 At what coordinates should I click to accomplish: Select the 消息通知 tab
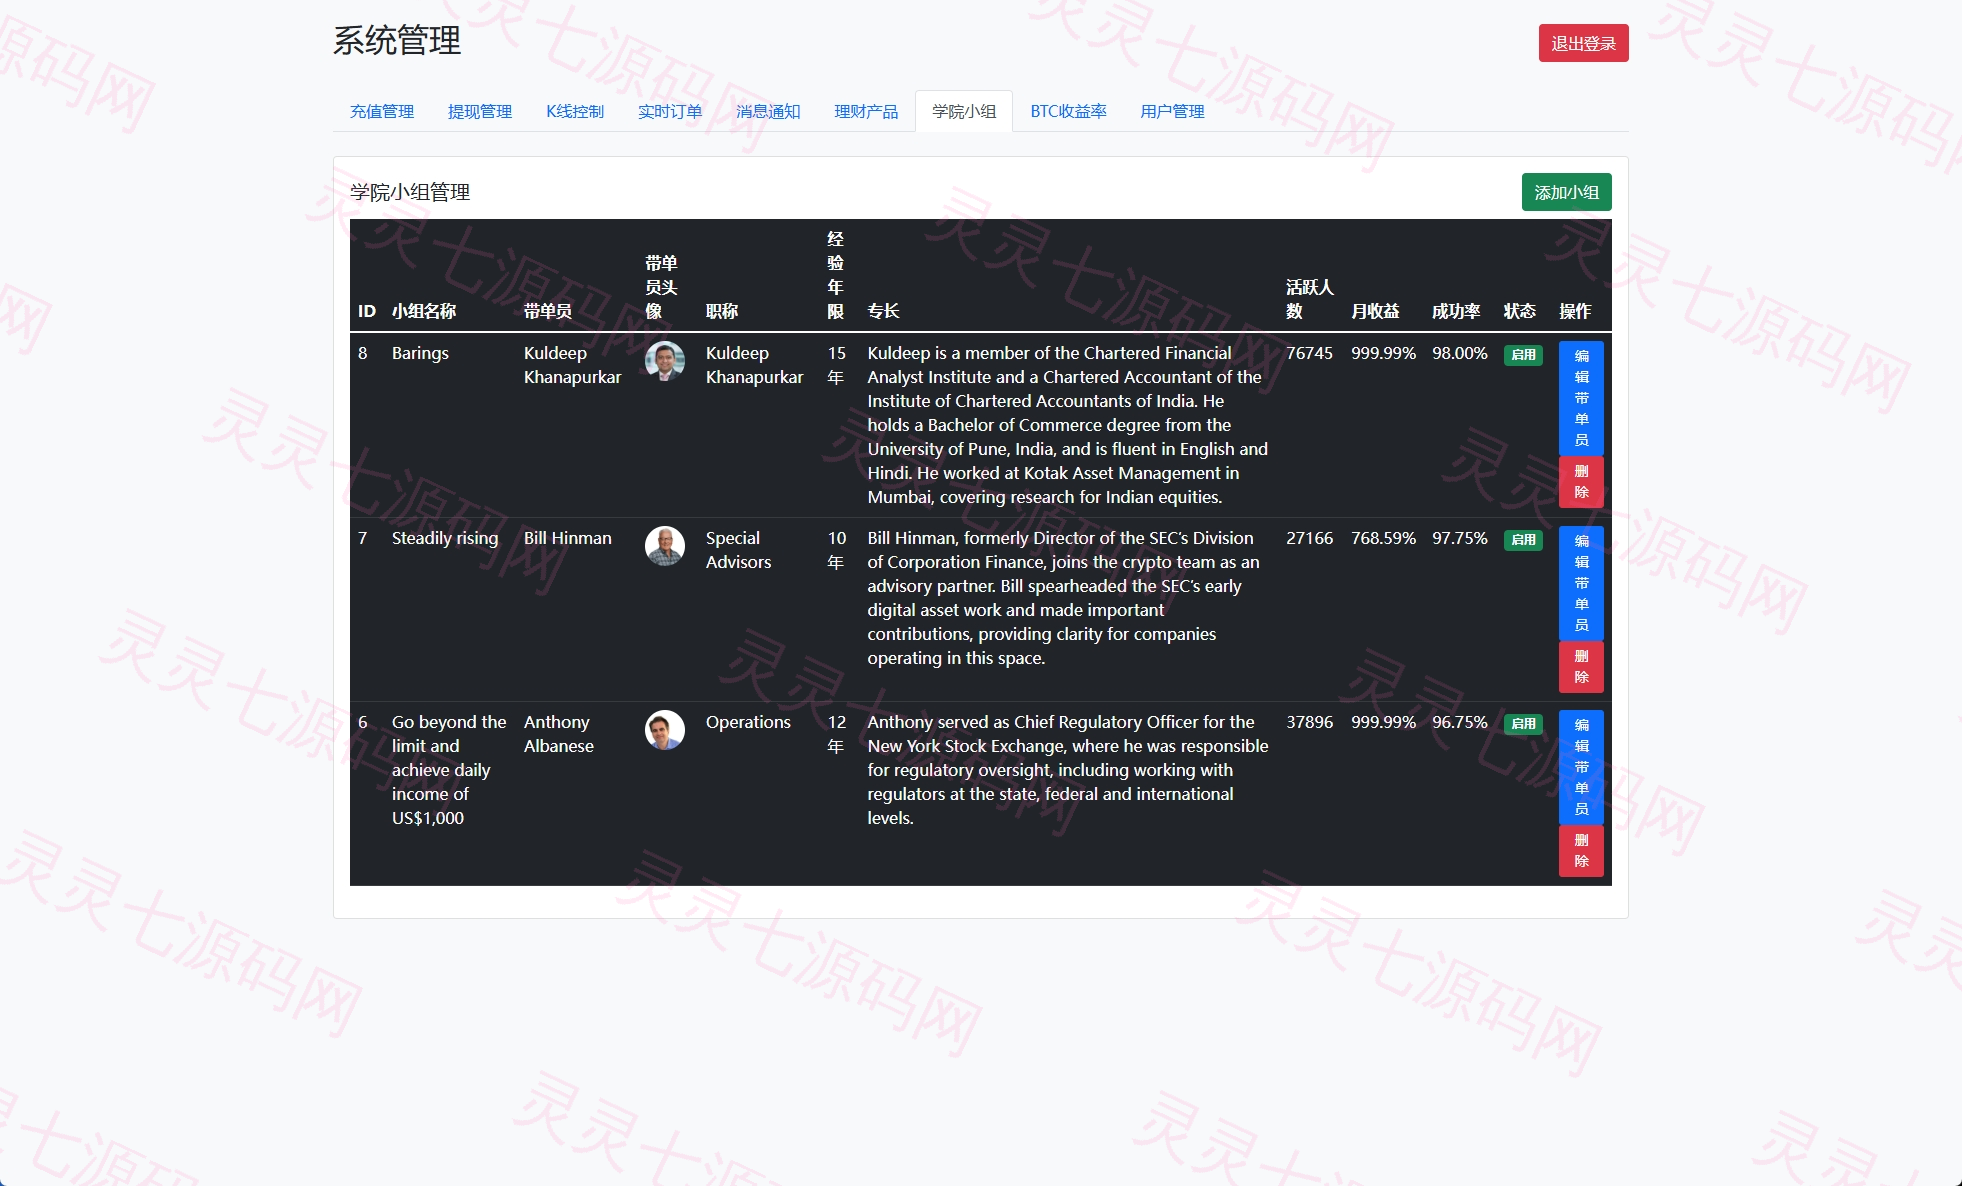tap(768, 111)
